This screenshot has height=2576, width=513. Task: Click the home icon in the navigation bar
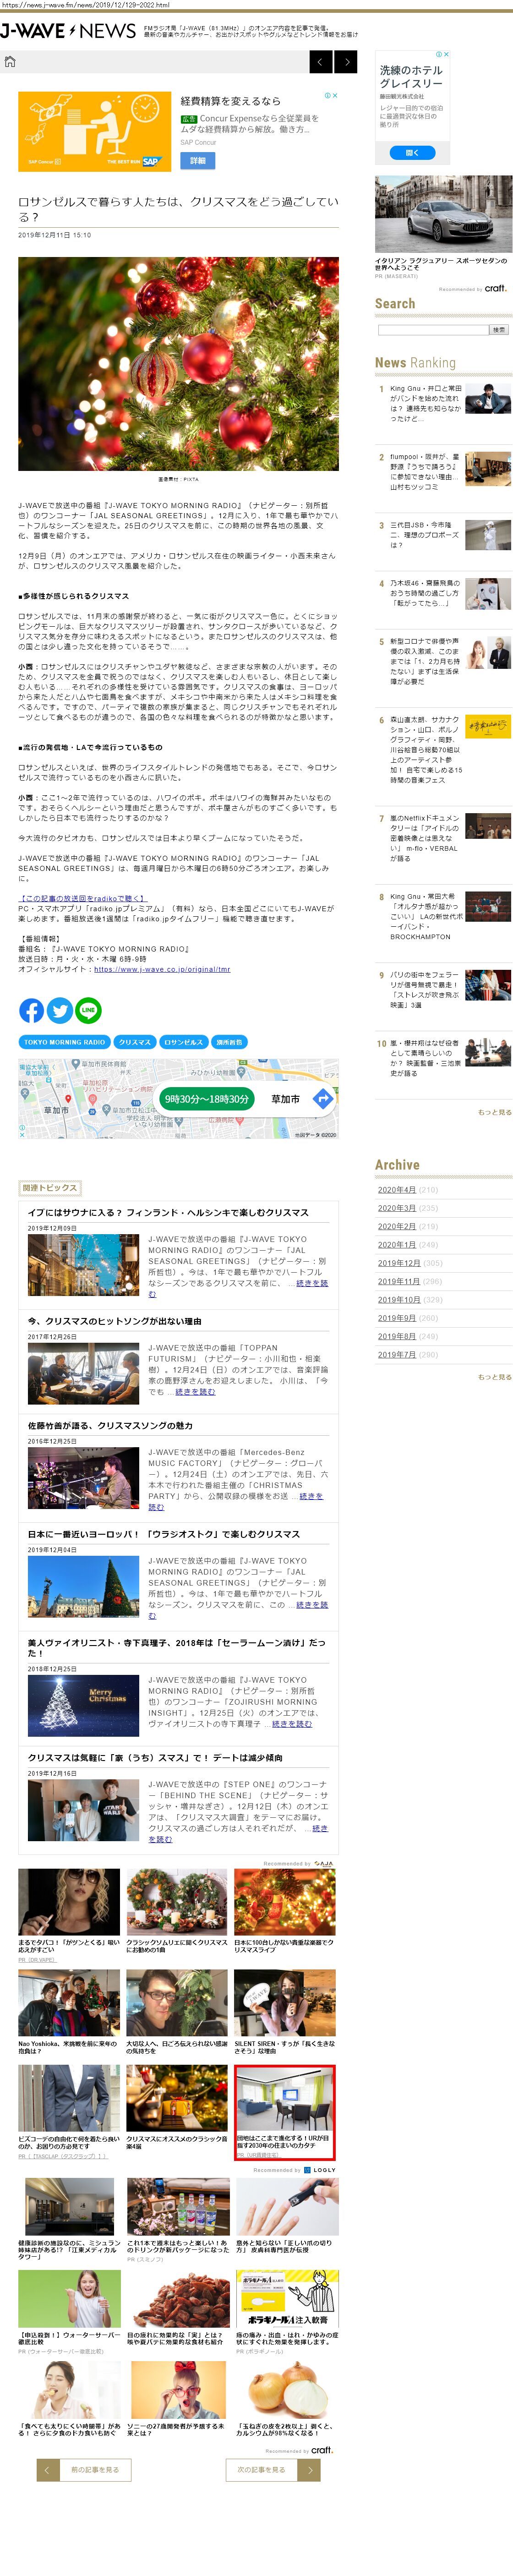(x=10, y=62)
